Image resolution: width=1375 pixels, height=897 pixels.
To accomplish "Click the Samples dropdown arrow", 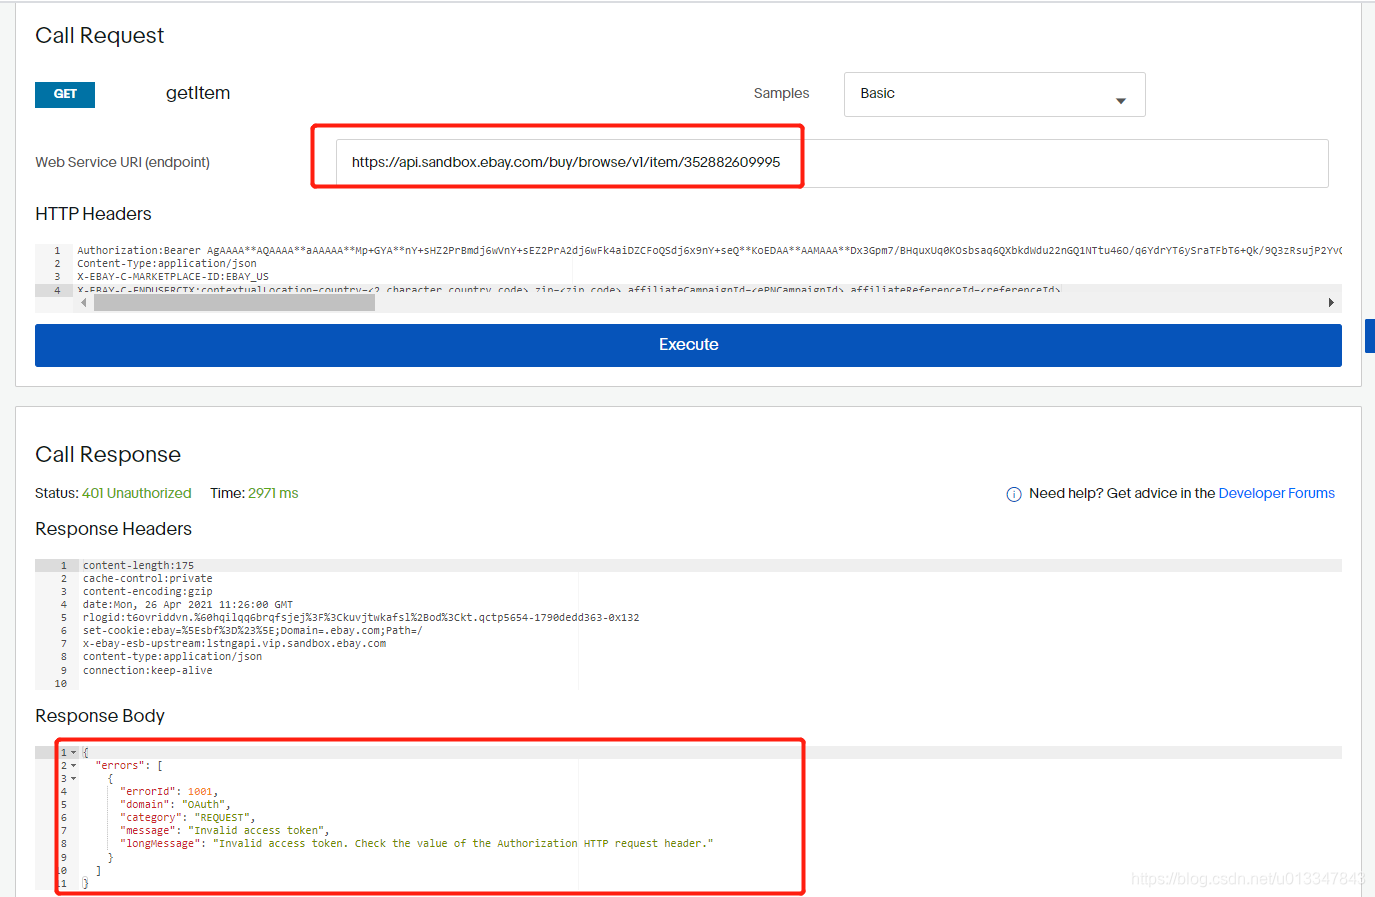I will click(1120, 100).
